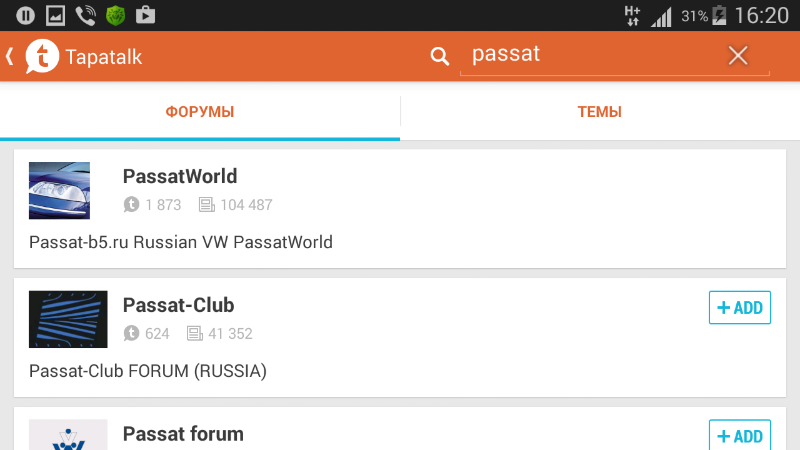800x450 pixels.
Task: Add the Passat forum entry
Action: tap(740, 436)
